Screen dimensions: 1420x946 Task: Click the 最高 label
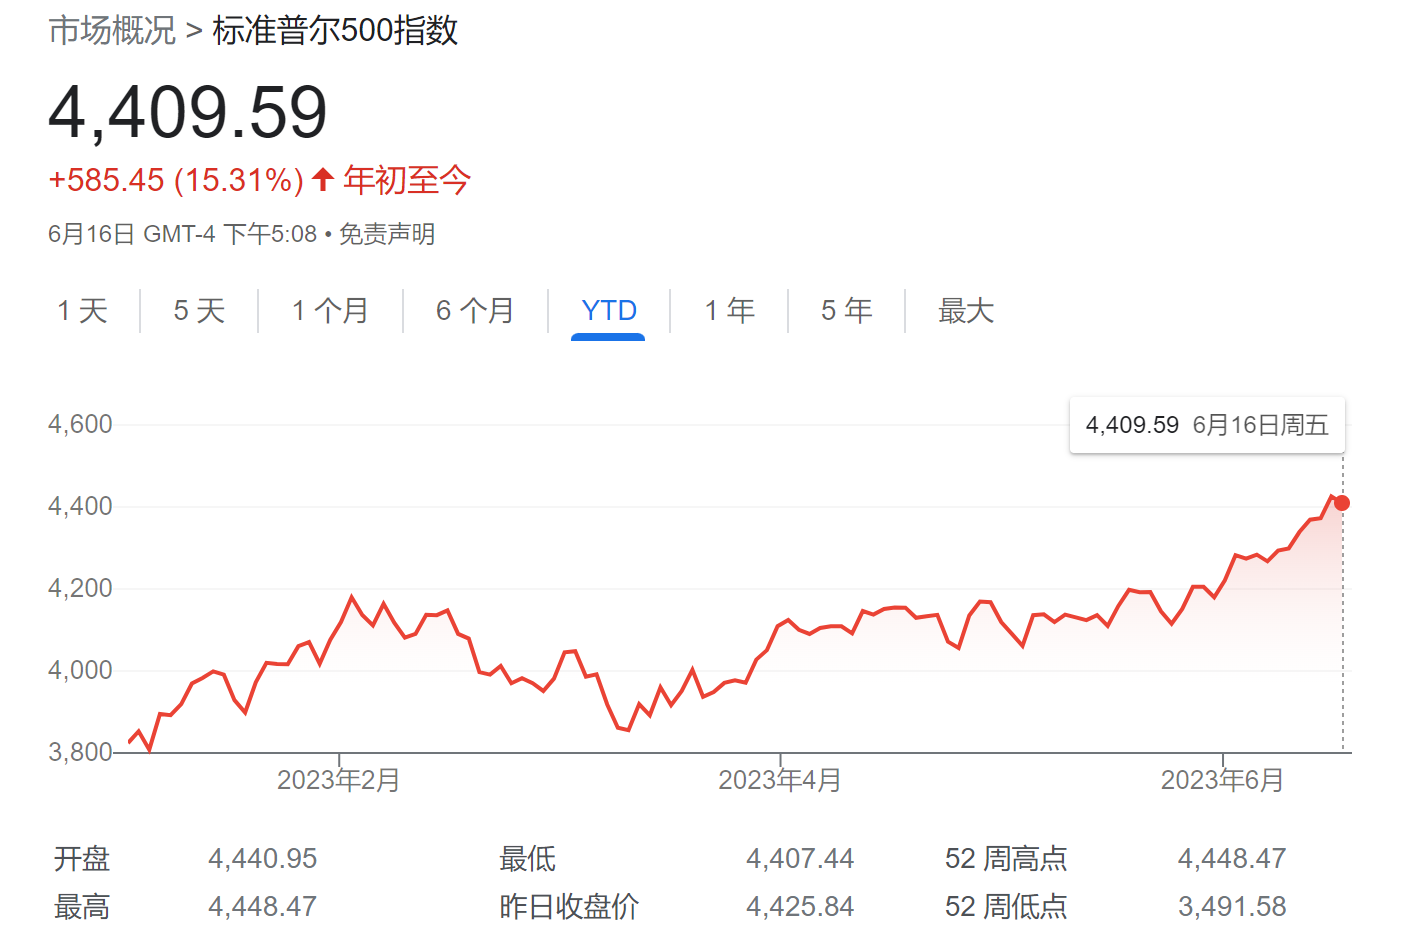(x=82, y=907)
